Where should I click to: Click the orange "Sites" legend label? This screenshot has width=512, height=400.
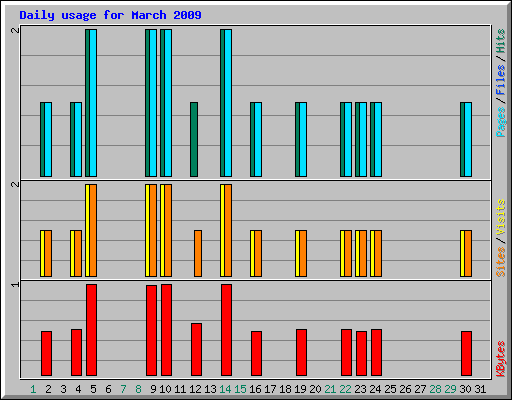(500, 262)
